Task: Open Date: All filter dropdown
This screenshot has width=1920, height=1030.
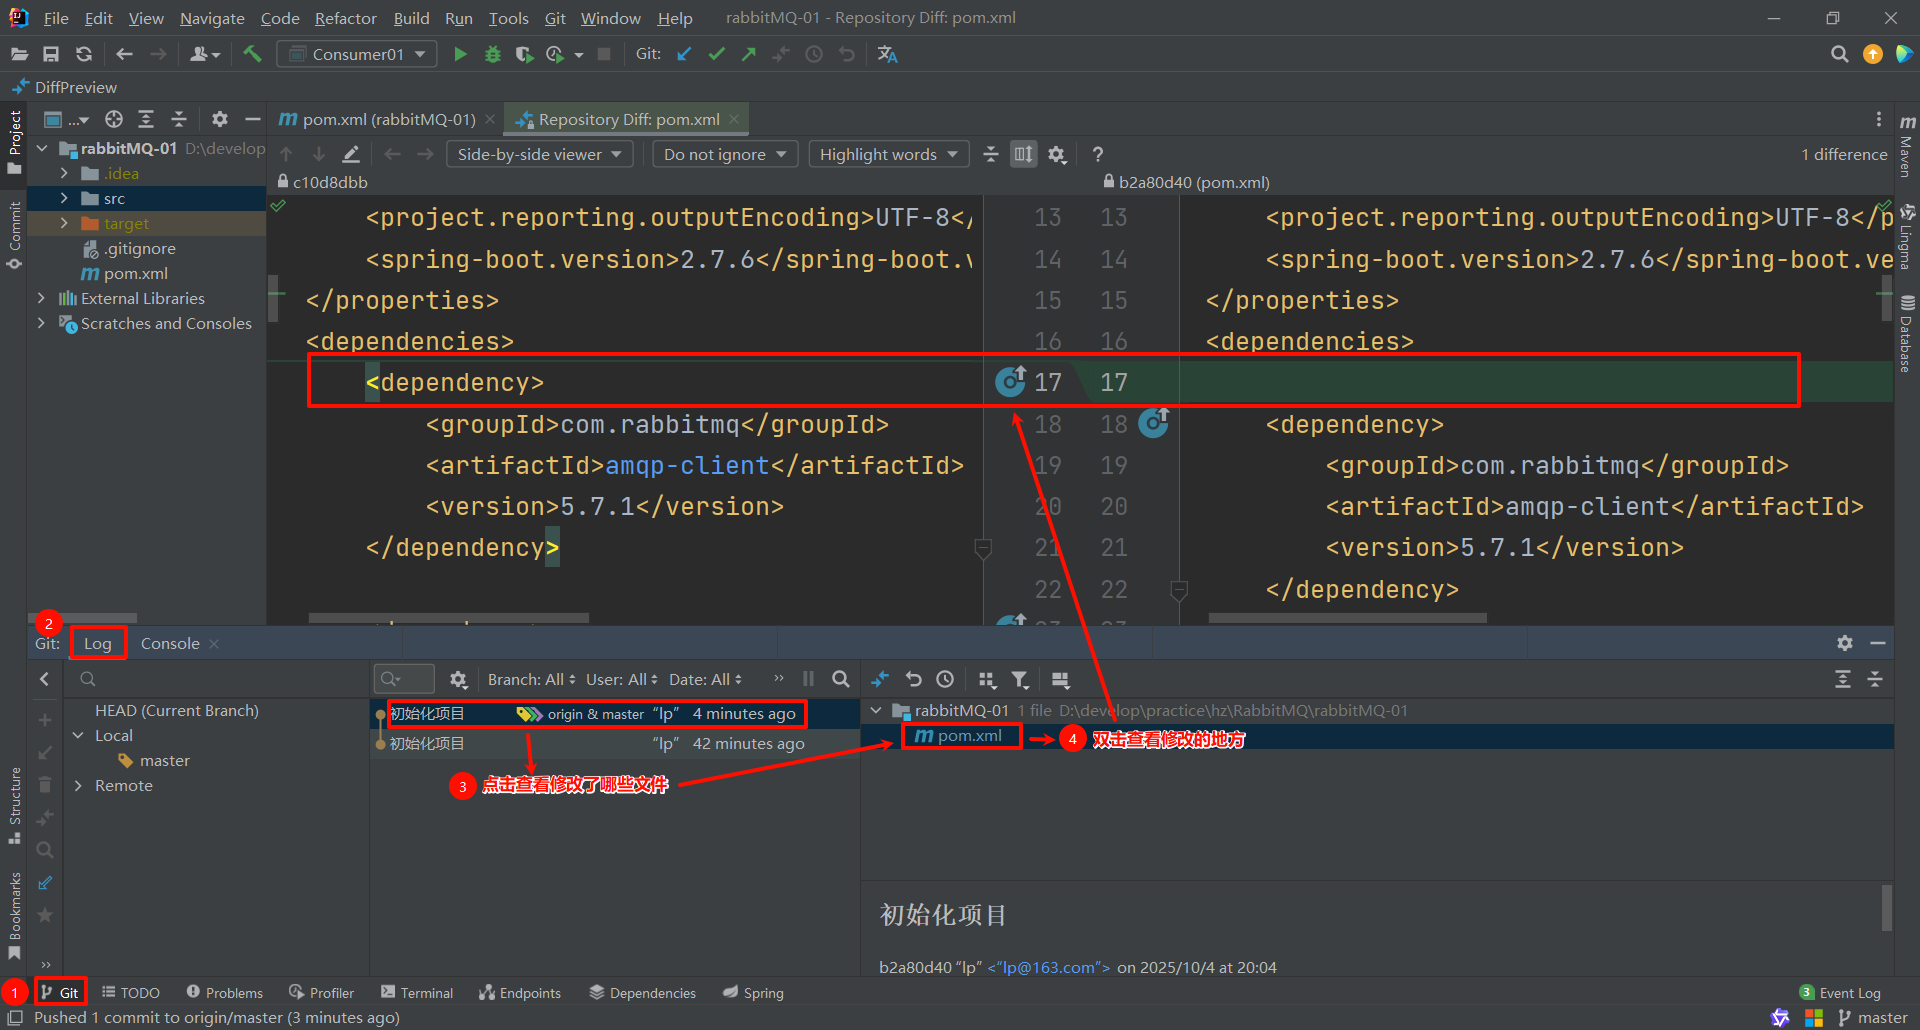Action: click(705, 679)
